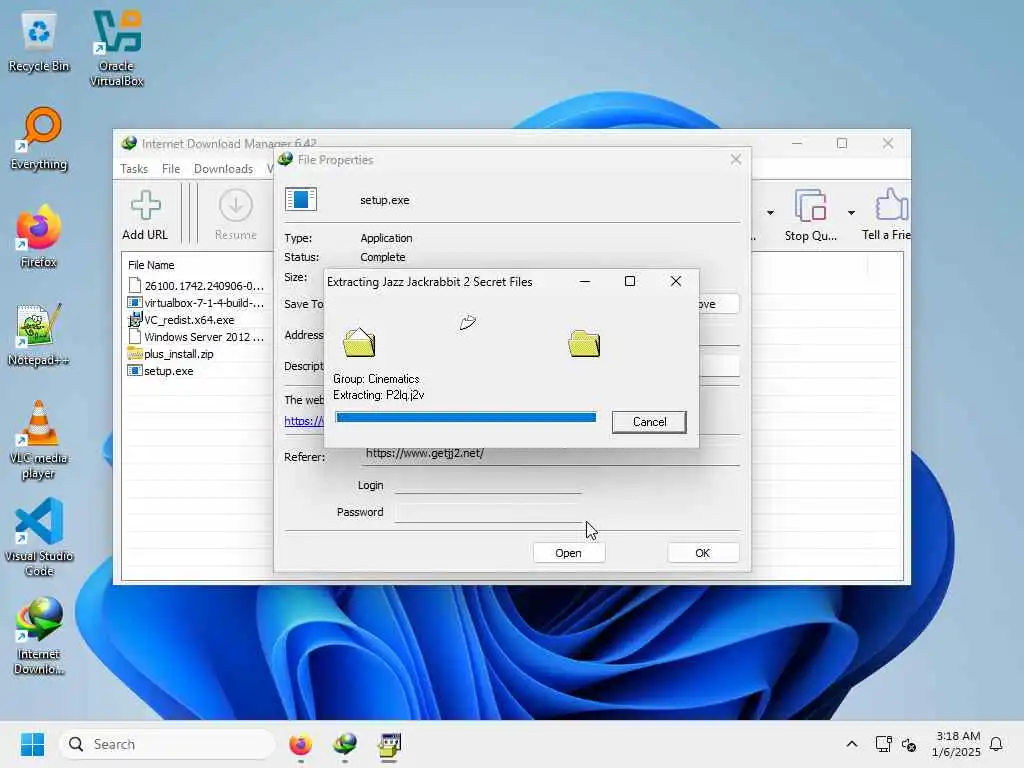Click the Stop Queue toolbar icon
This screenshot has width=1024, height=768.
pos(810,215)
